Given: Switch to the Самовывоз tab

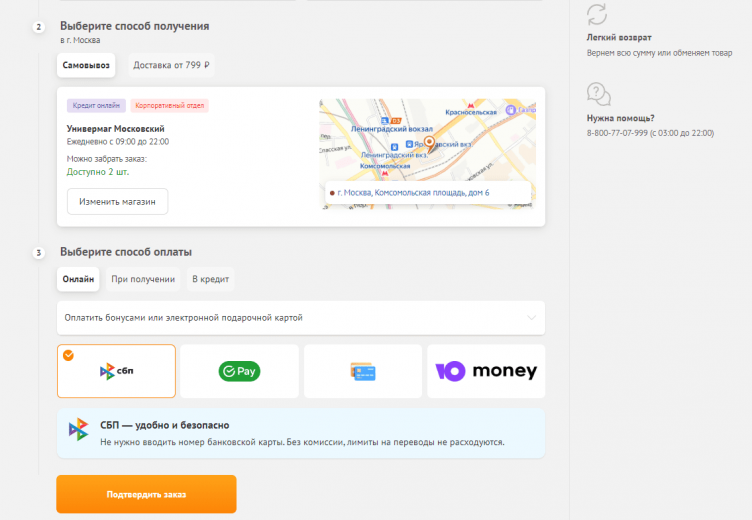Looking at the screenshot, I should pyautogui.click(x=88, y=65).
